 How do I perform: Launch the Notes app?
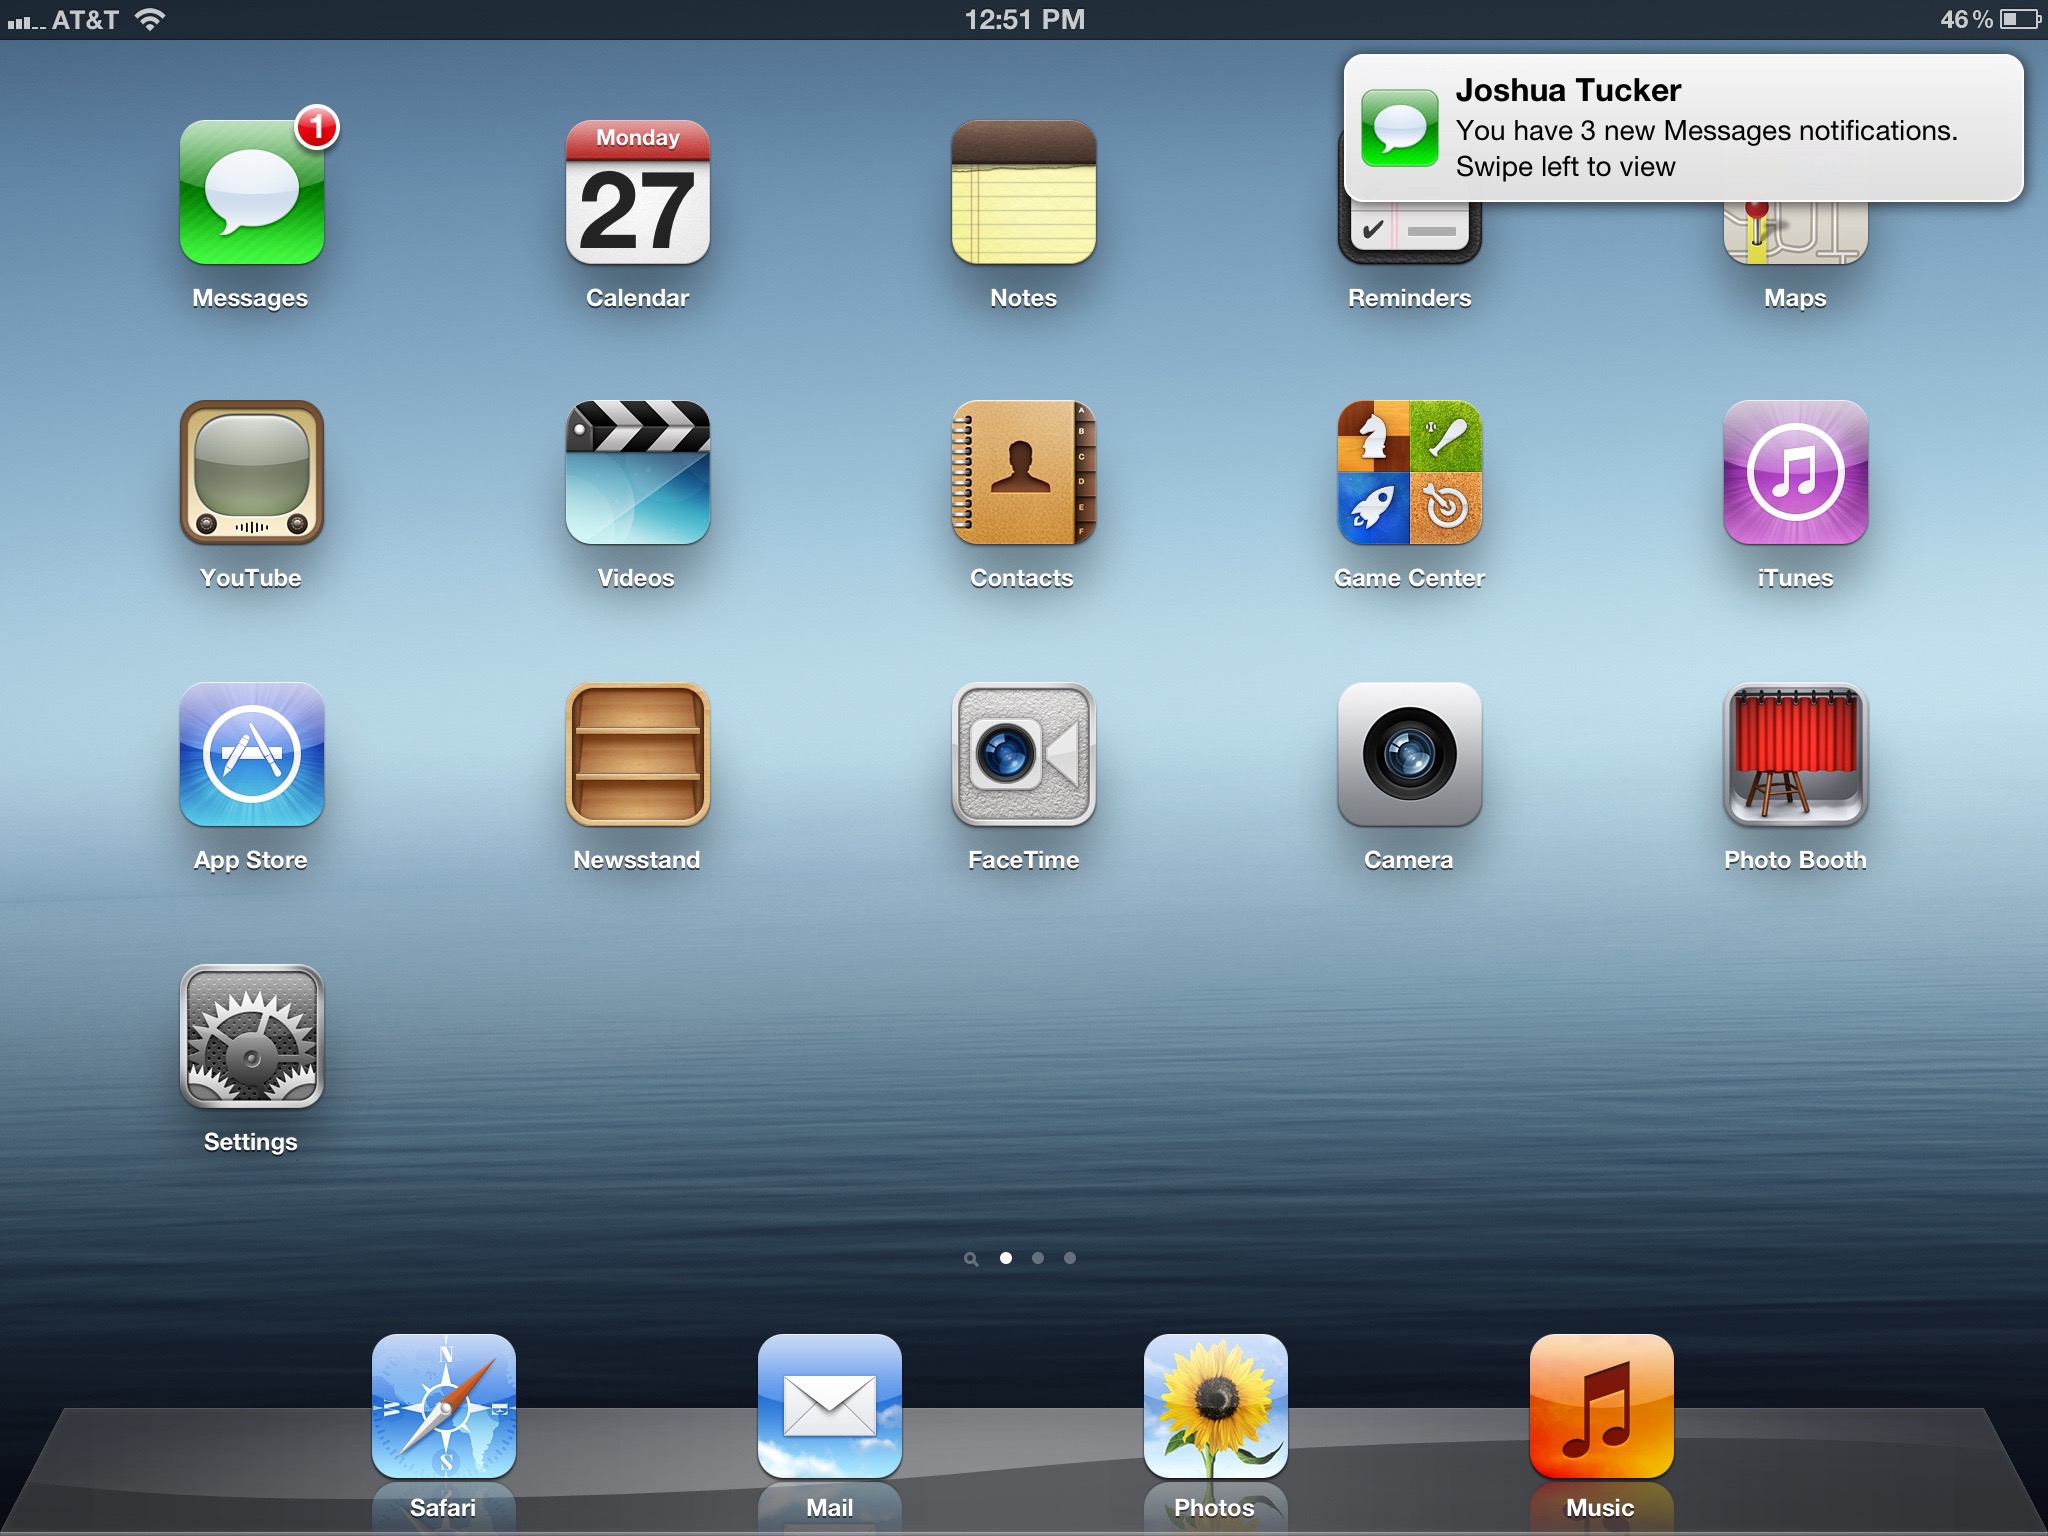pyautogui.click(x=1023, y=192)
